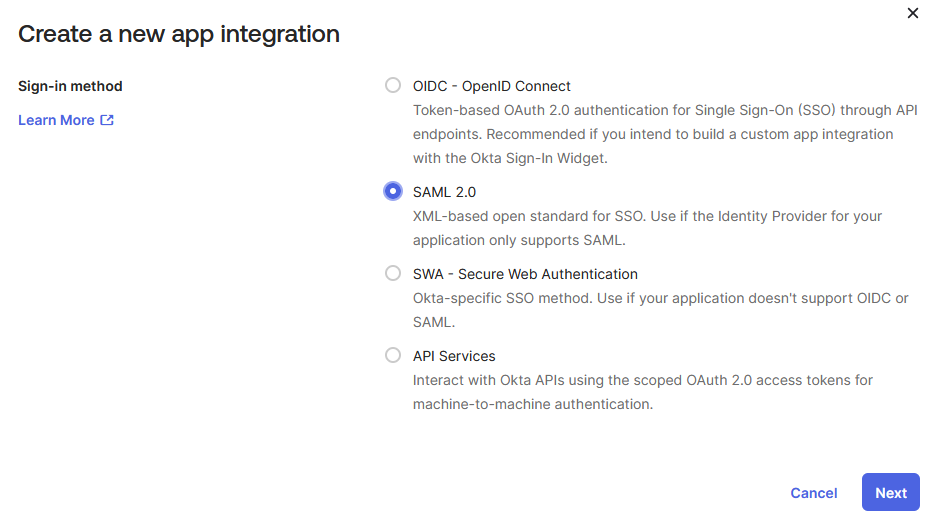Click the "machine-to-machine authentication" description line
The height and width of the screenshot is (527, 936).
(532, 405)
